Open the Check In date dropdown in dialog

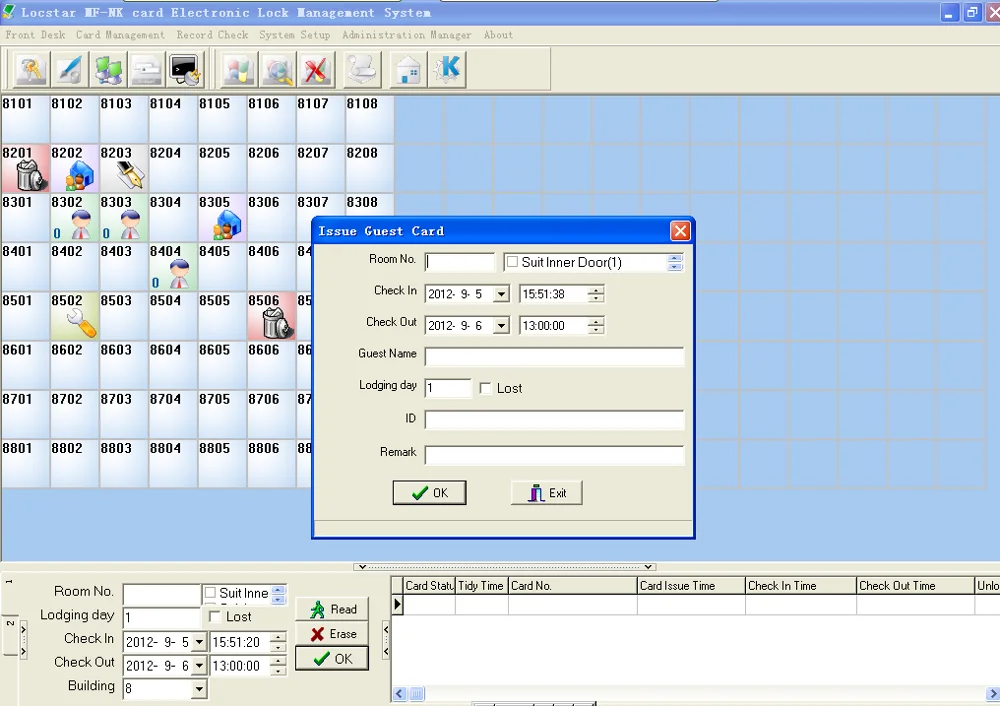[x=501, y=295]
